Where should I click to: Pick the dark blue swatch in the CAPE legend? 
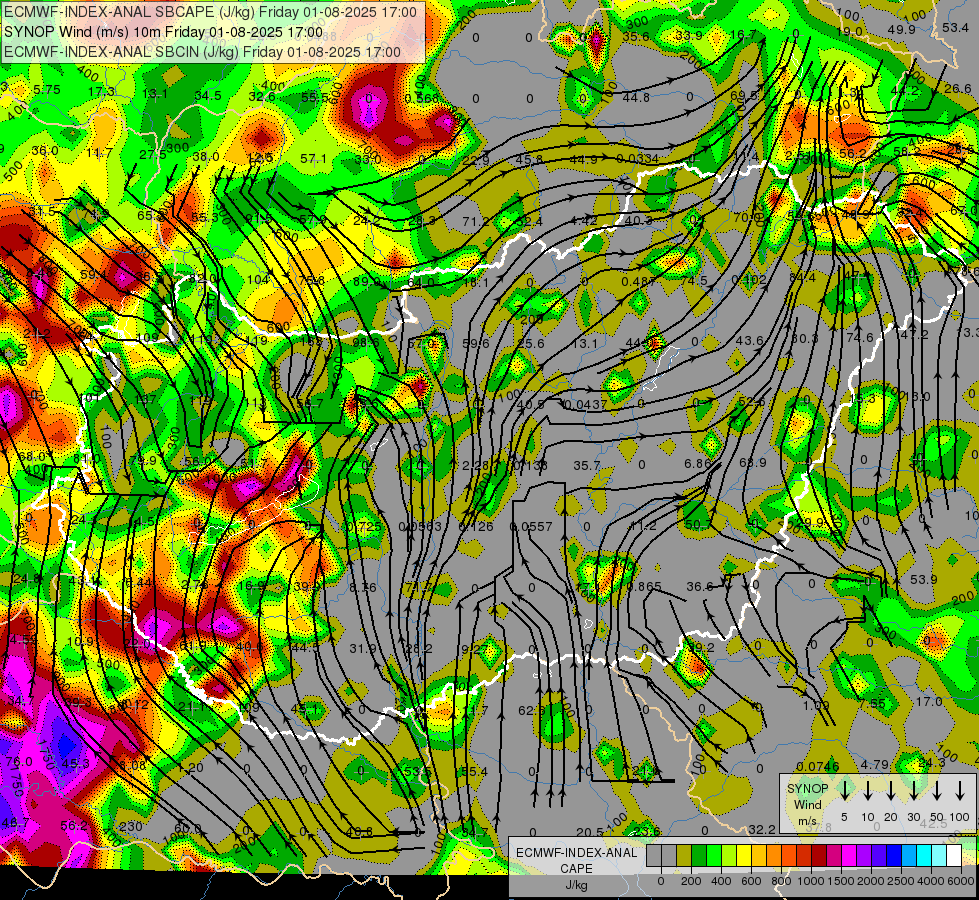click(x=893, y=856)
